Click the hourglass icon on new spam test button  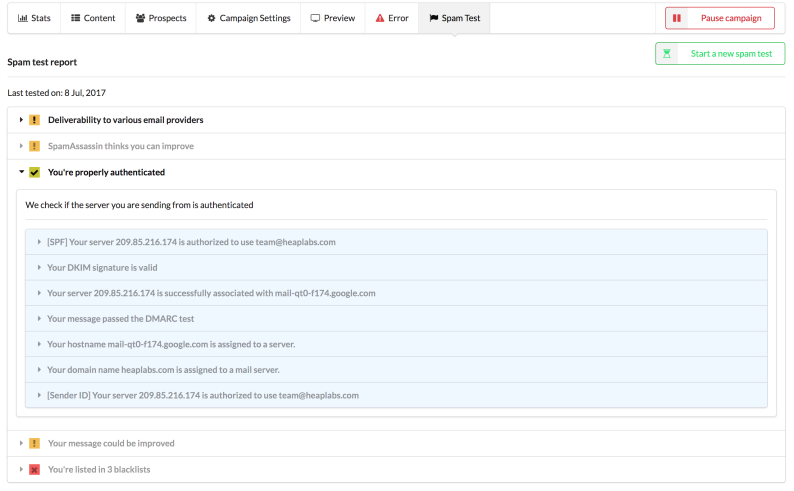[x=667, y=54]
